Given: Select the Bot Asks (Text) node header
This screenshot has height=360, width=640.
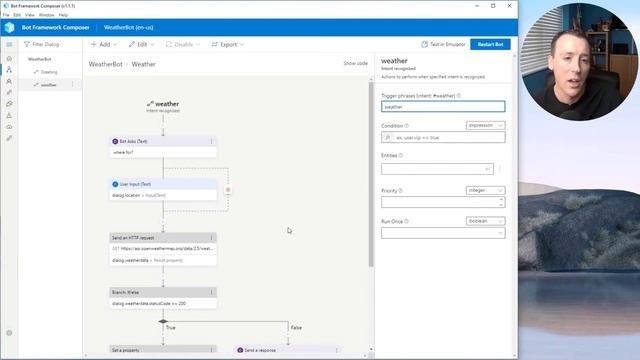Looking at the screenshot, I should click(x=163, y=141).
